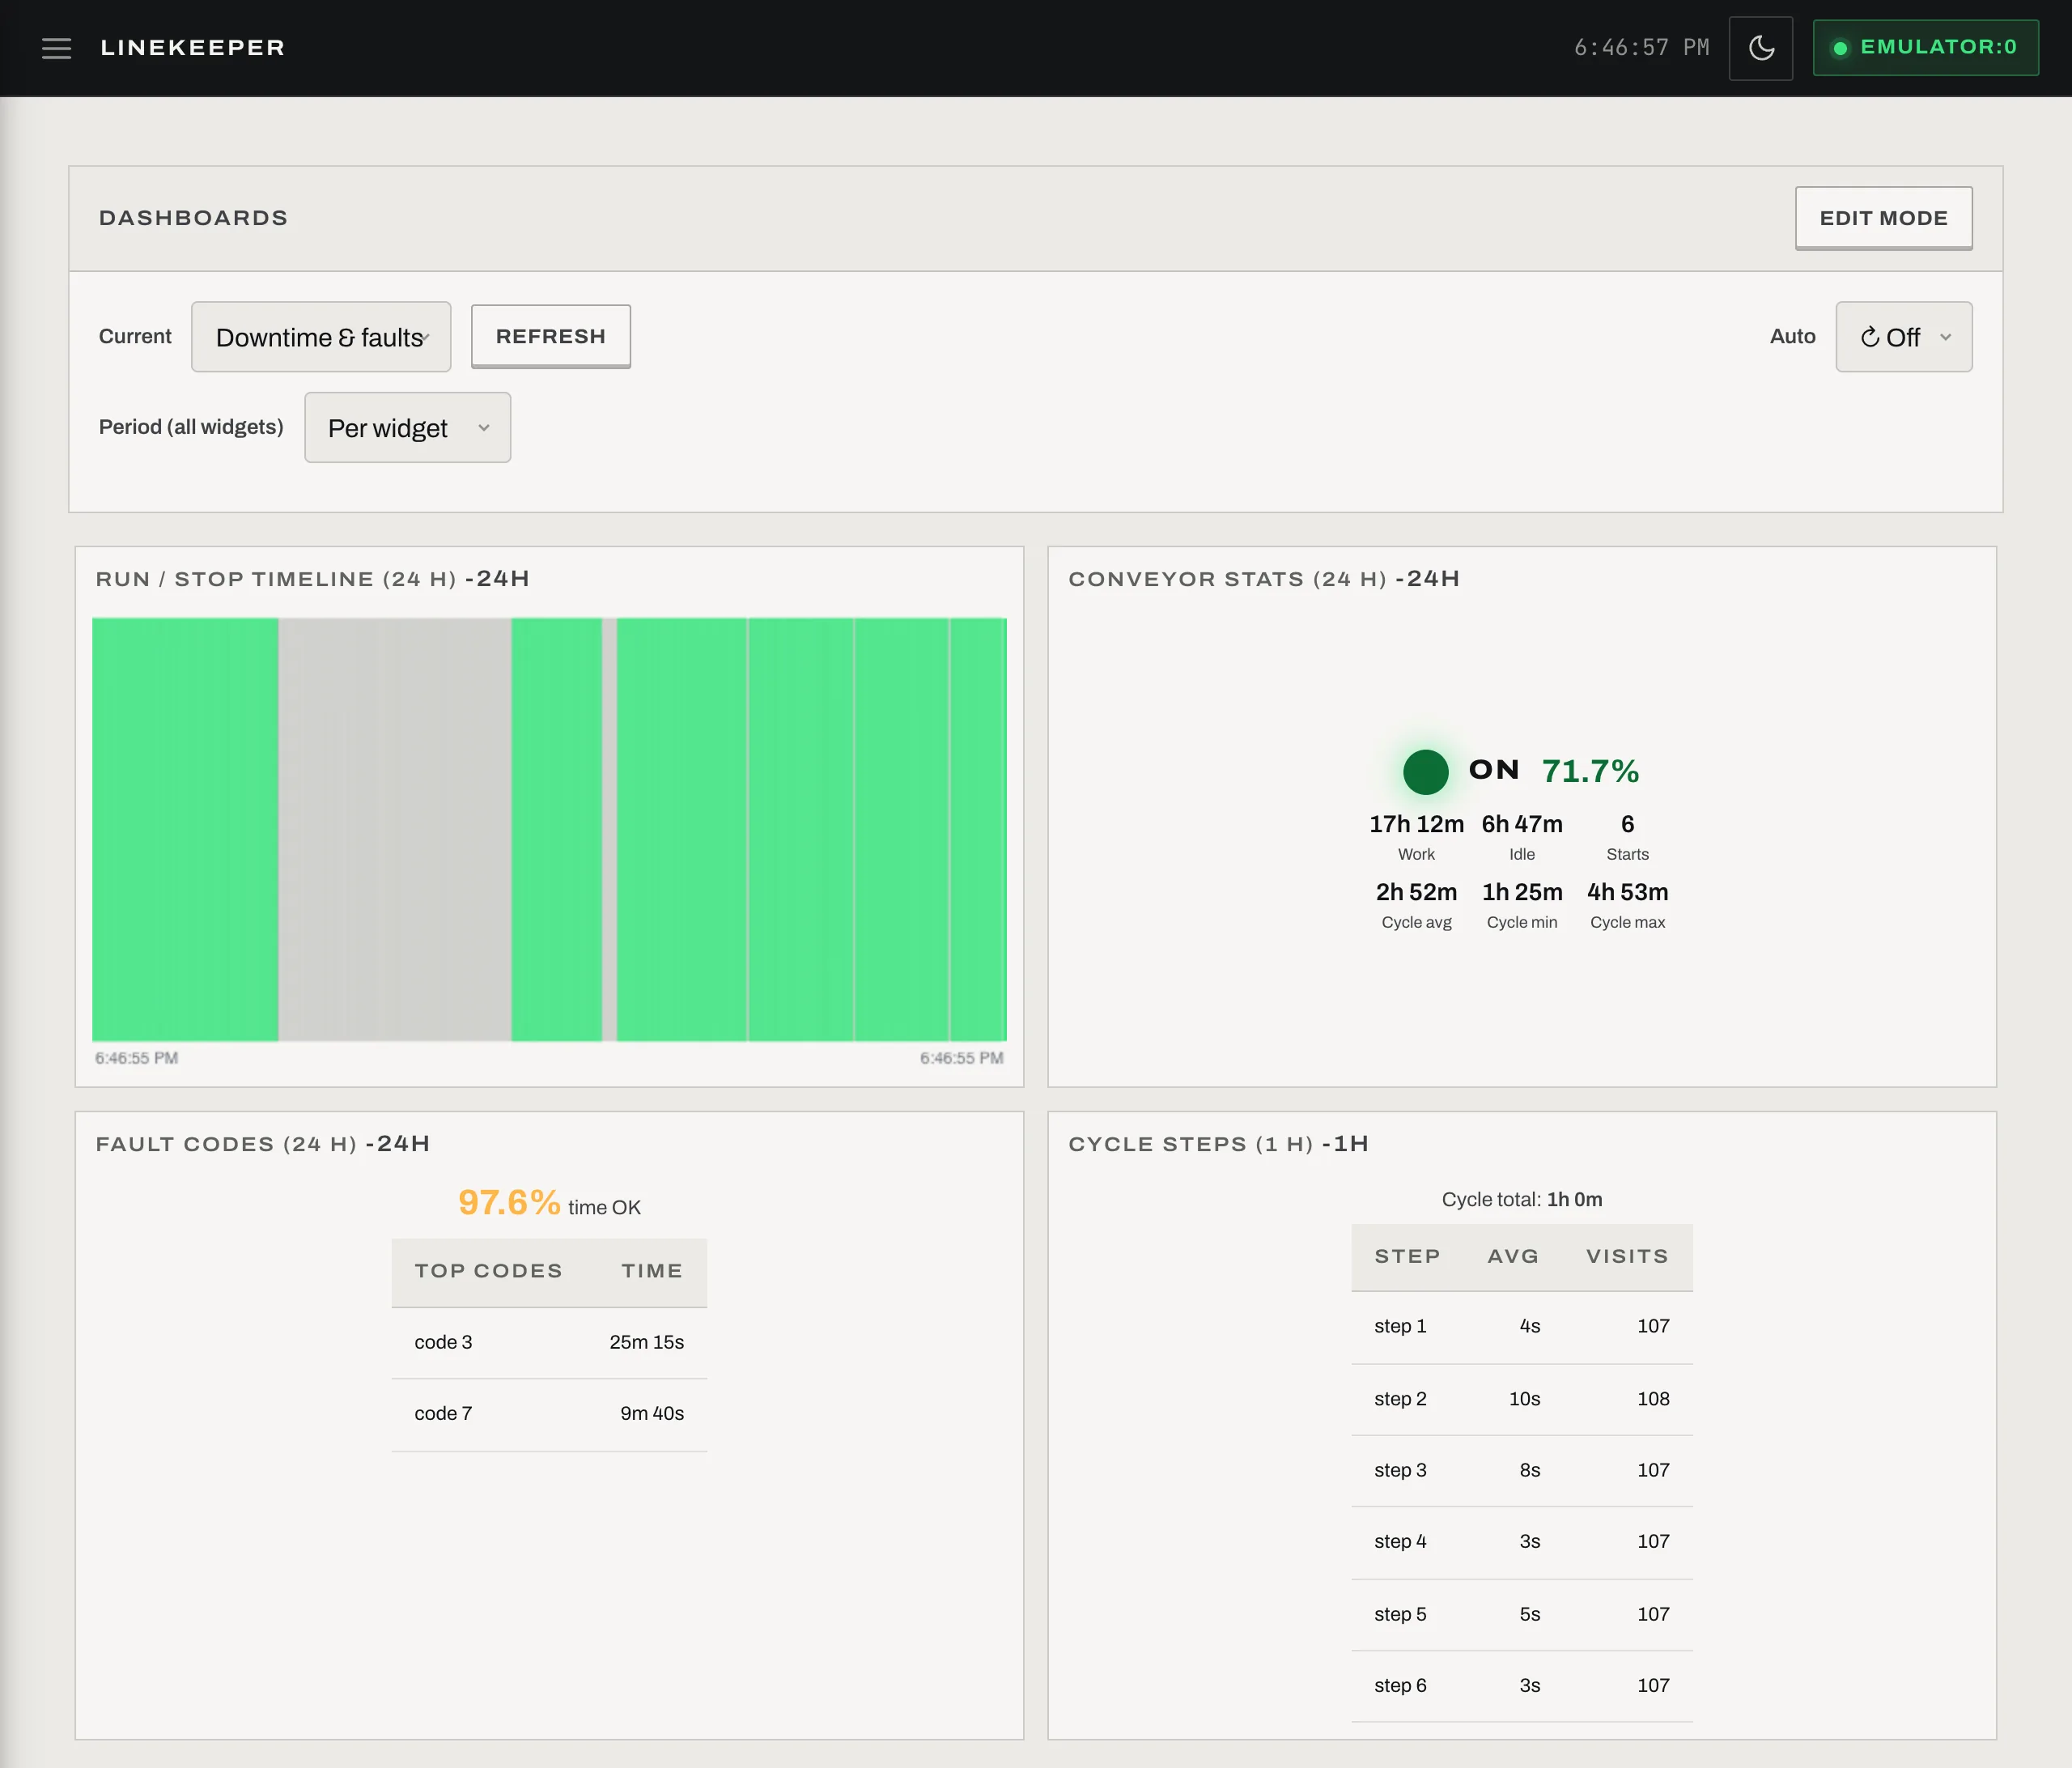Image resolution: width=2072 pixels, height=1768 pixels.
Task: Click the 2h 52m Cycle avg value
Action: point(1416,892)
